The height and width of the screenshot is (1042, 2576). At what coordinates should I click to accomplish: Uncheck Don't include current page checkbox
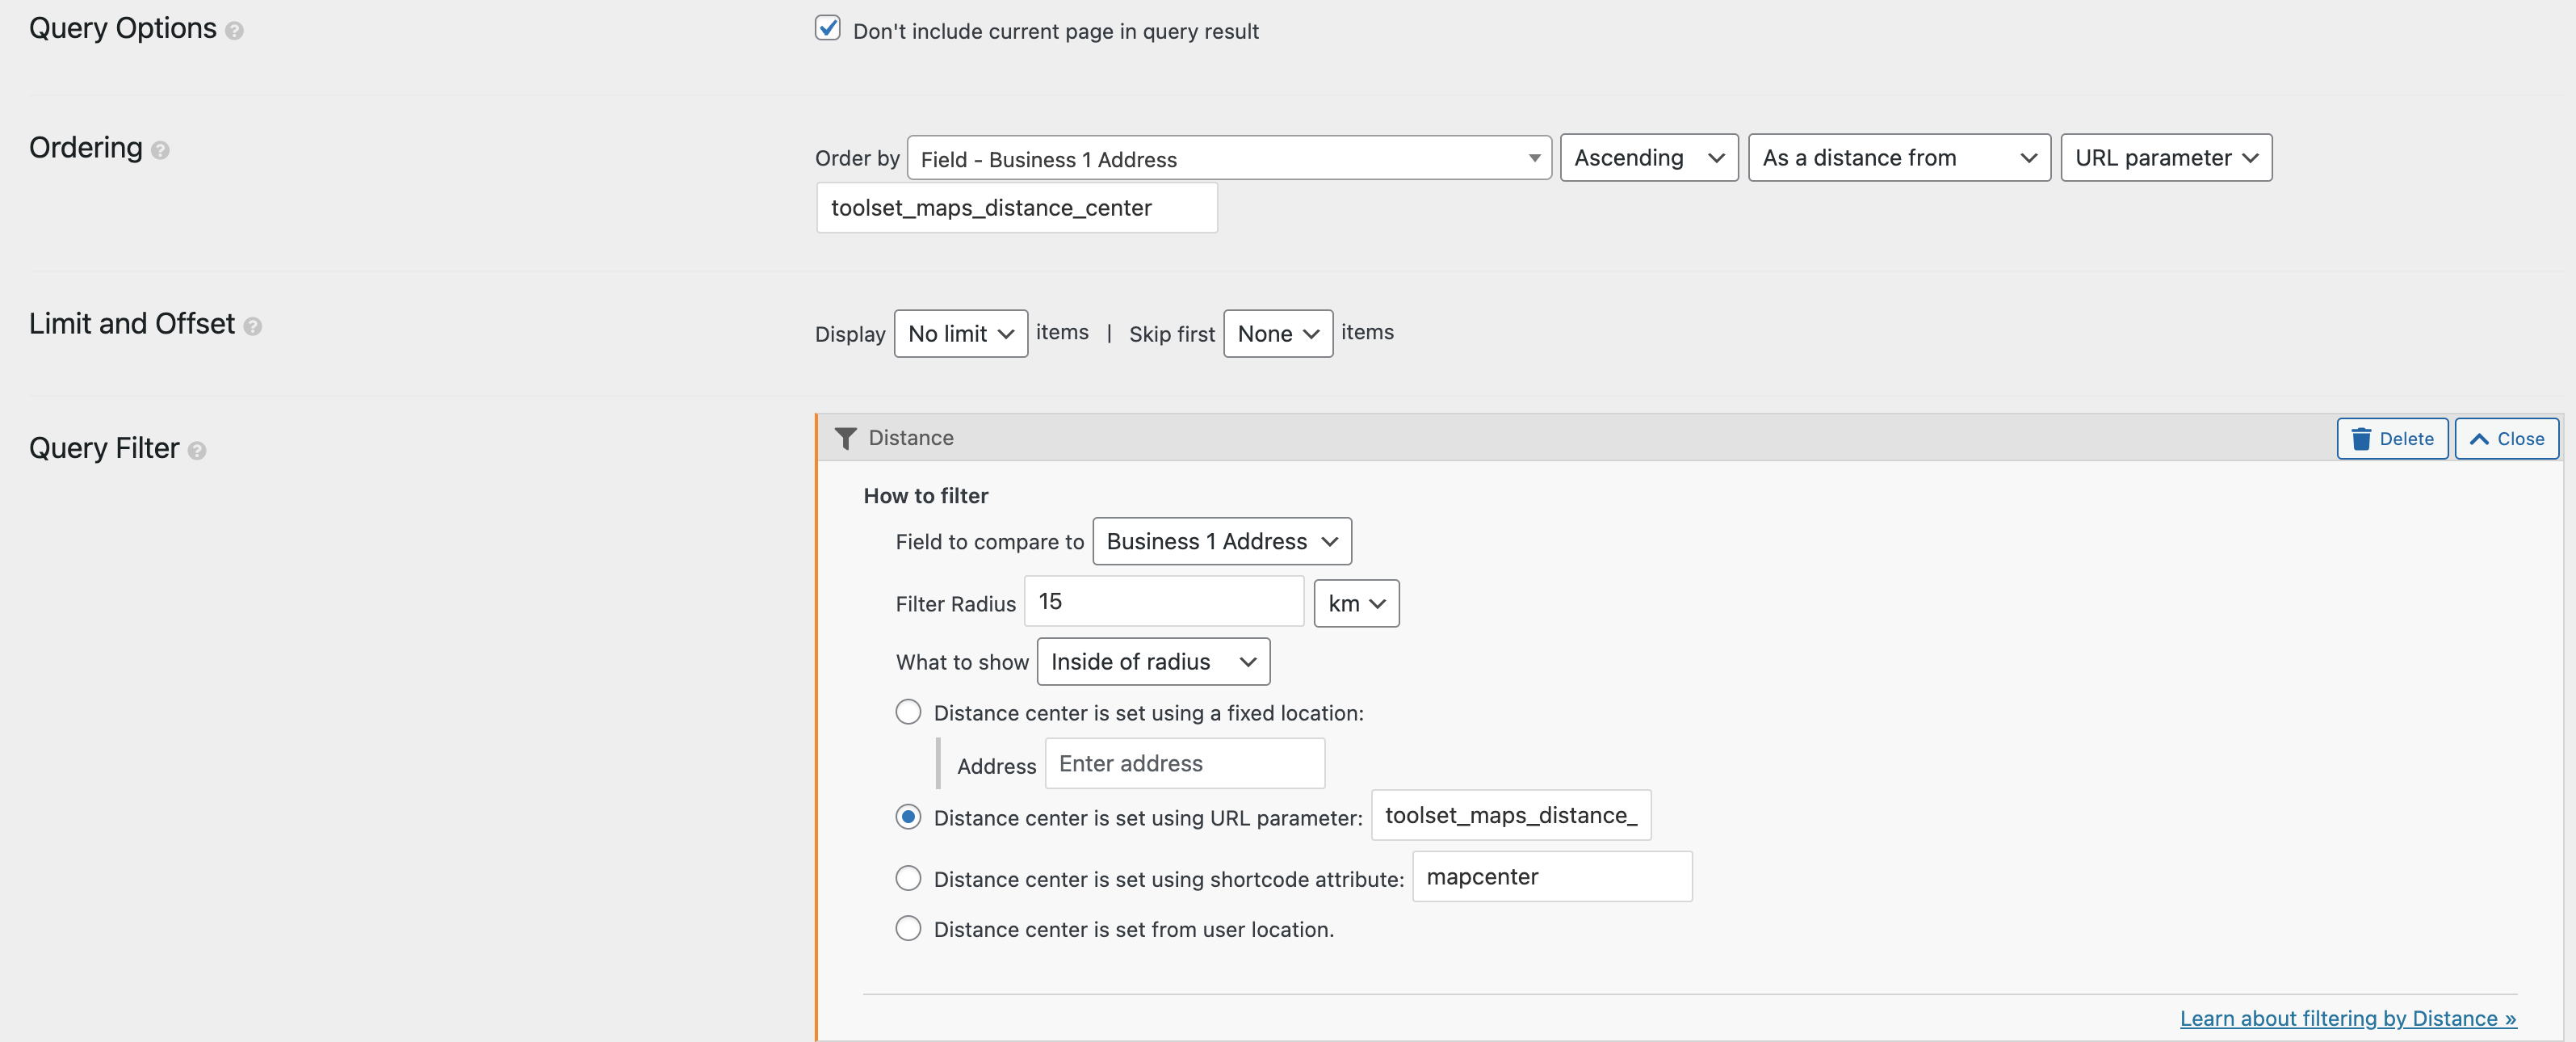[x=827, y=28]
